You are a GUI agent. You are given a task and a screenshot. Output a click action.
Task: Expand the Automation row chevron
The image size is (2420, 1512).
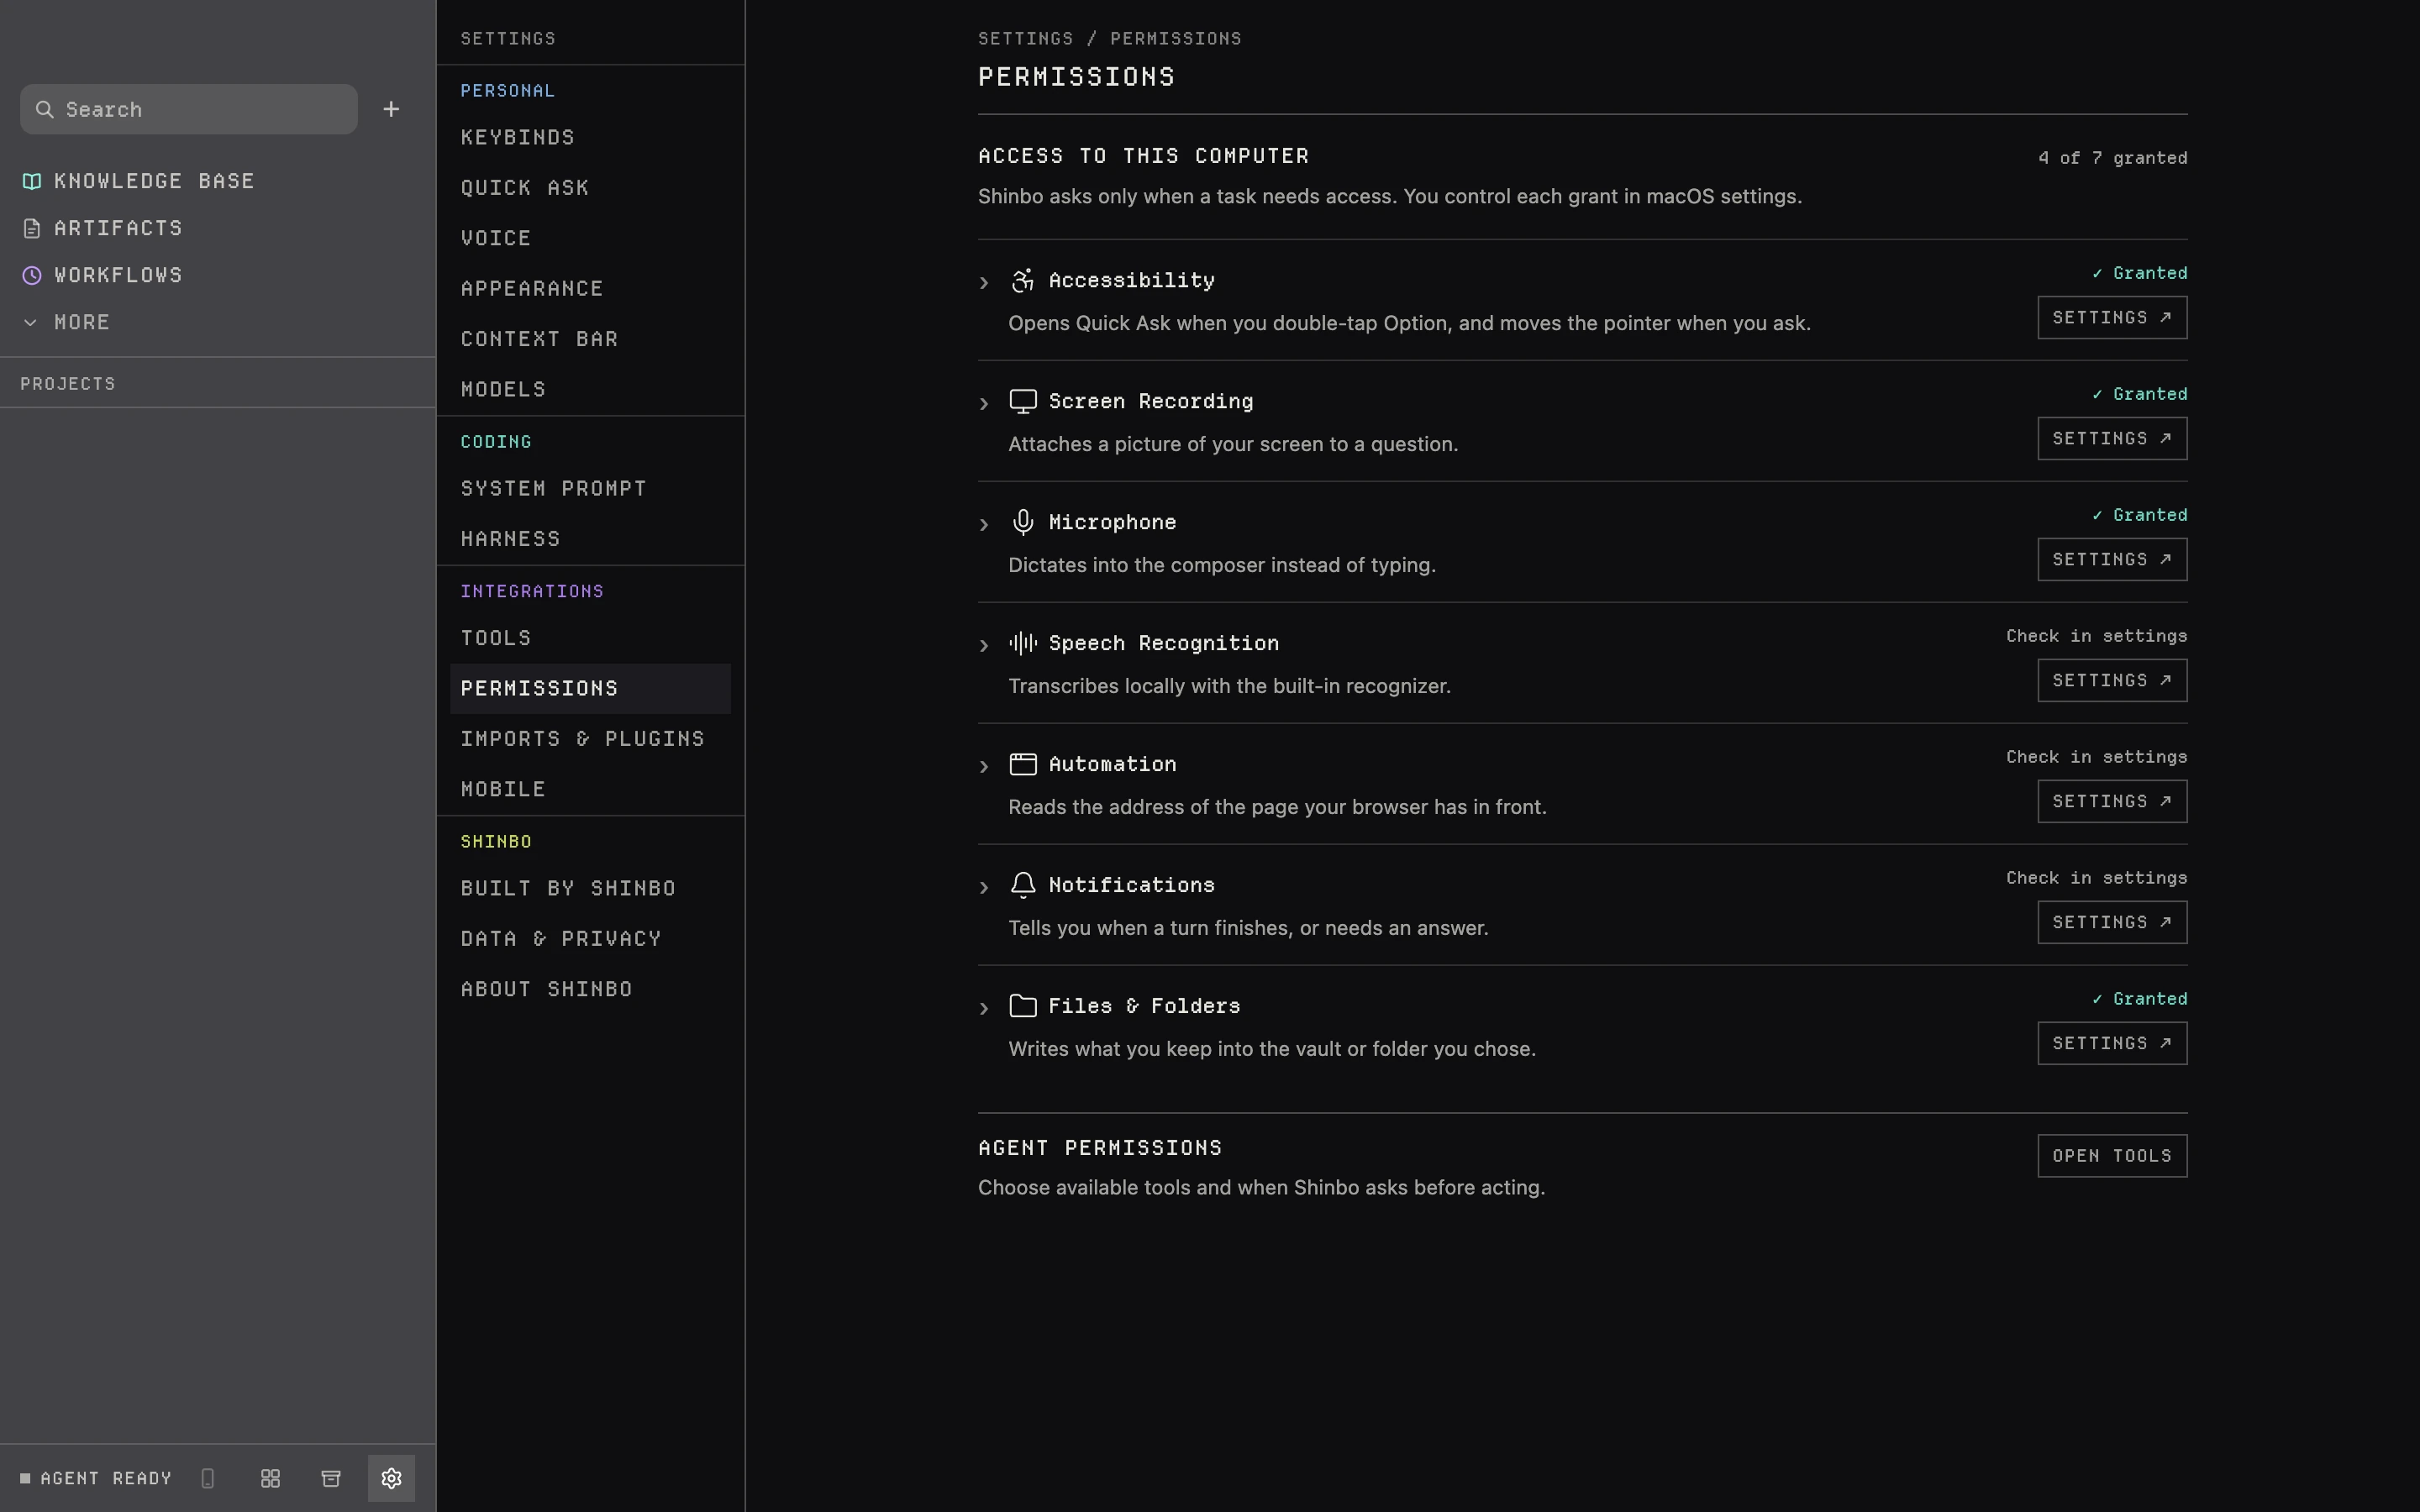[x=984, y=767]
